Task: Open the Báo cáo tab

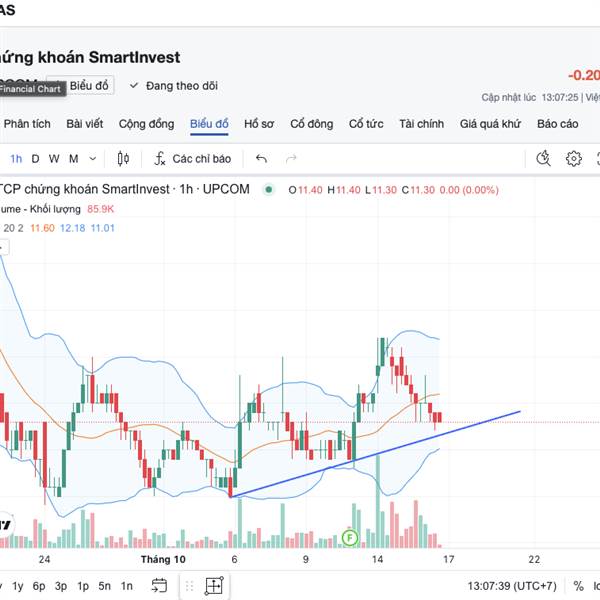Action: 557,124
